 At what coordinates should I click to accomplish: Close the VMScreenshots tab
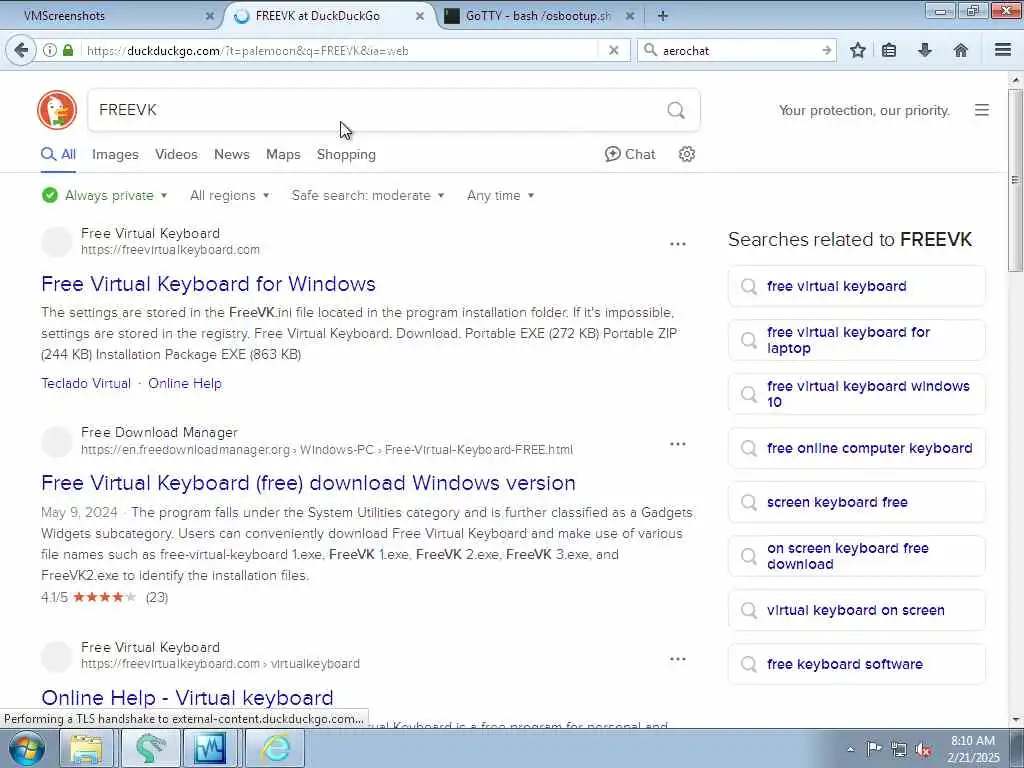(x=210, y=16)
